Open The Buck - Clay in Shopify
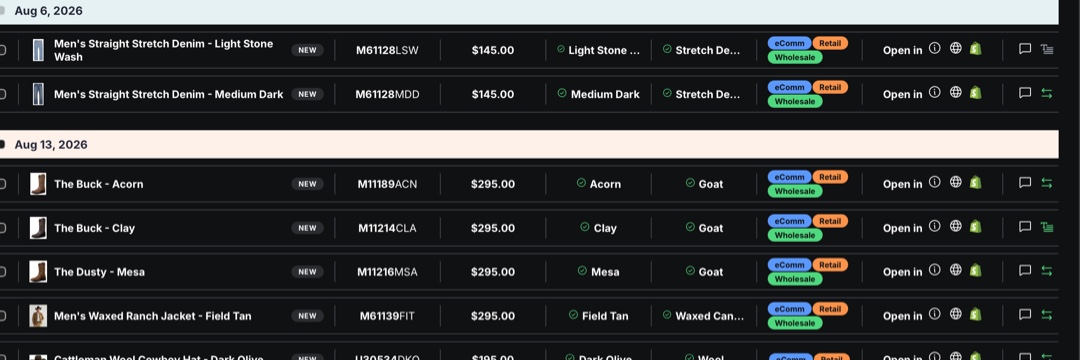The height and width of the screenshot is (360, 1080). tap(975, 226)
